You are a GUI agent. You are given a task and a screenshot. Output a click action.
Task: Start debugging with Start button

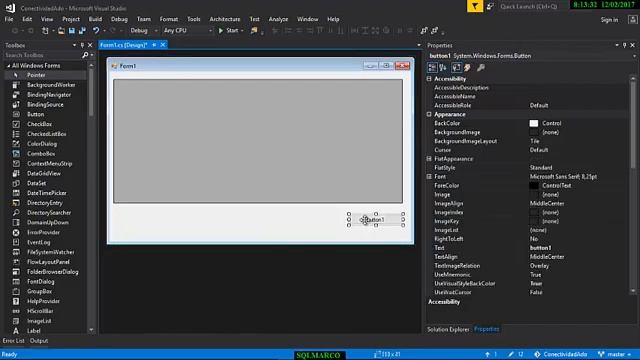pyautogui.click(x=231, y=31)
